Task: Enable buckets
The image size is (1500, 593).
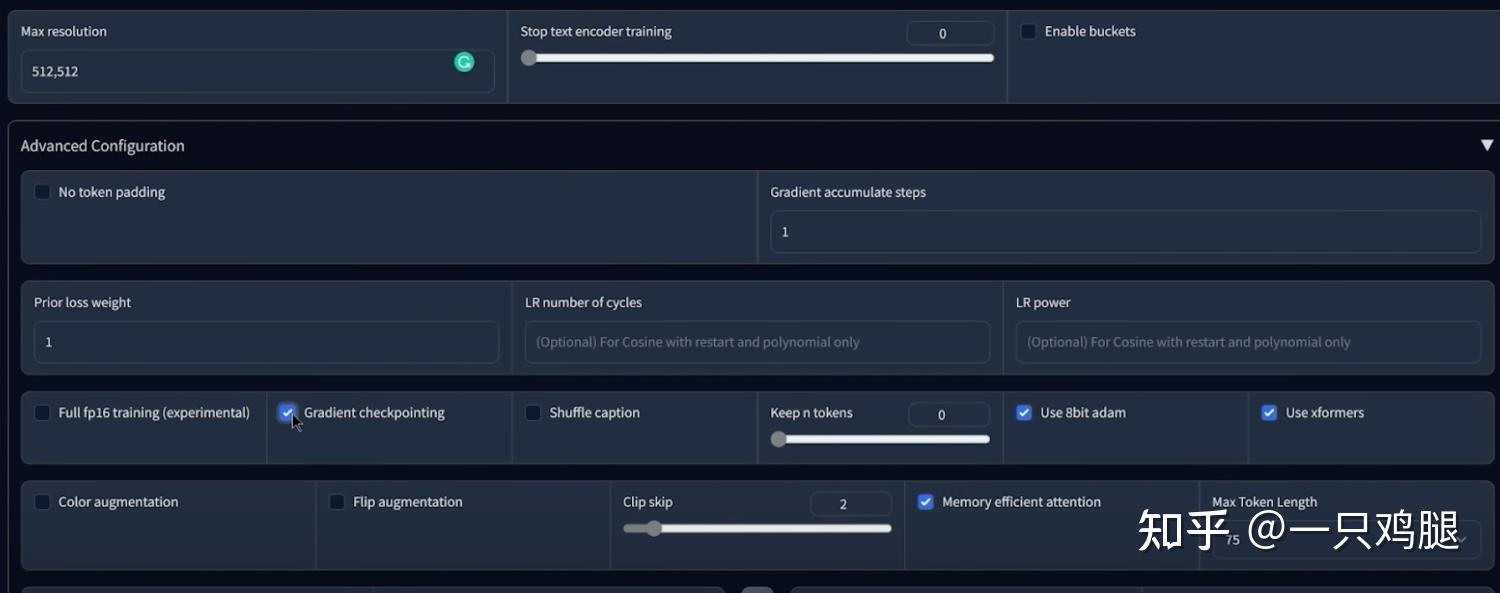Action: [1028, 31]
